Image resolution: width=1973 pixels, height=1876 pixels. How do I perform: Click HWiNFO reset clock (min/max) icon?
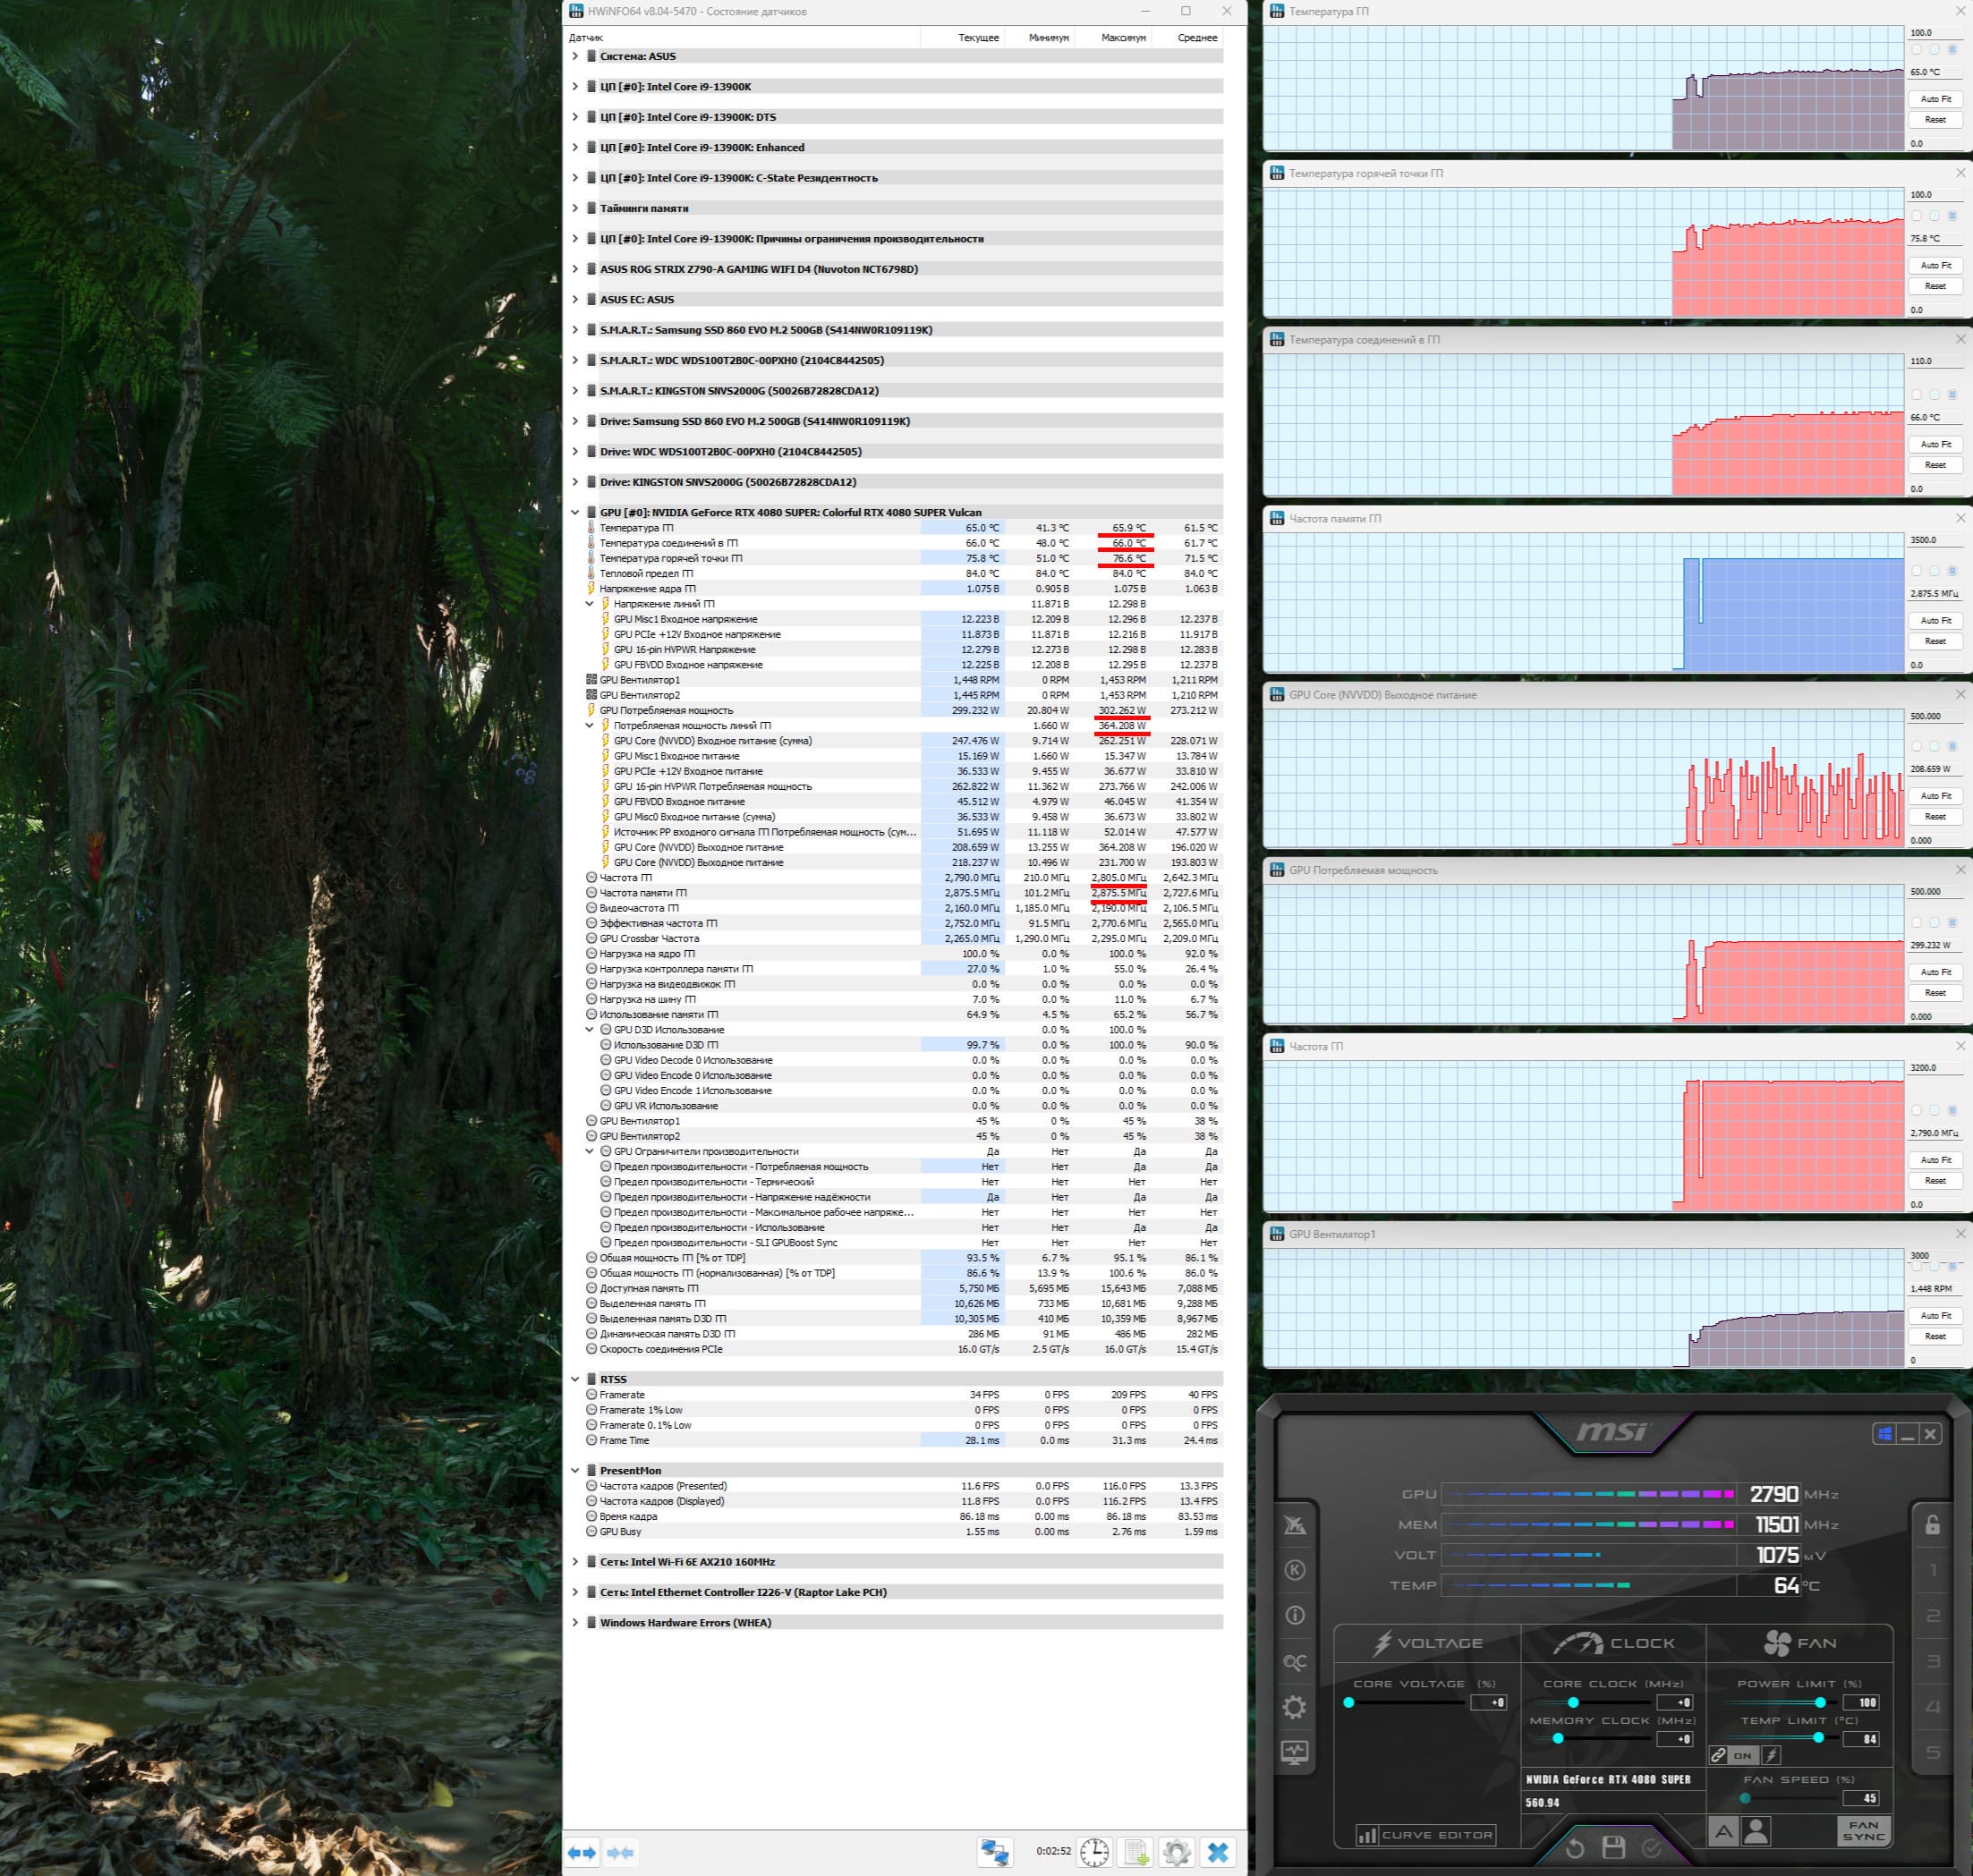point(1094,1851)
